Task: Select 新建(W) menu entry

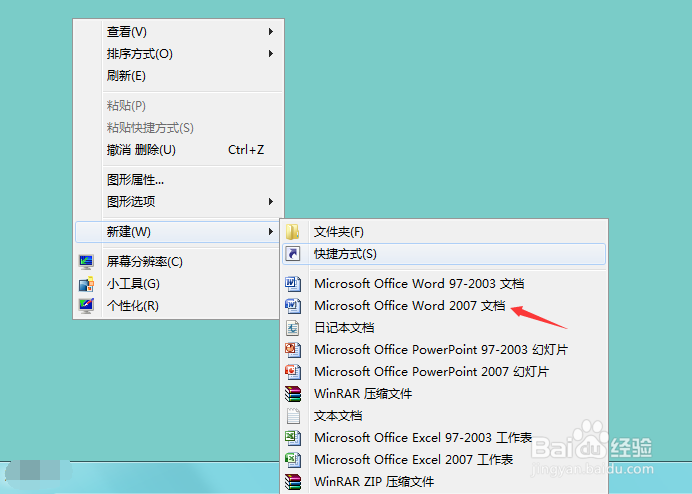Action: click(x=178, y=232)
